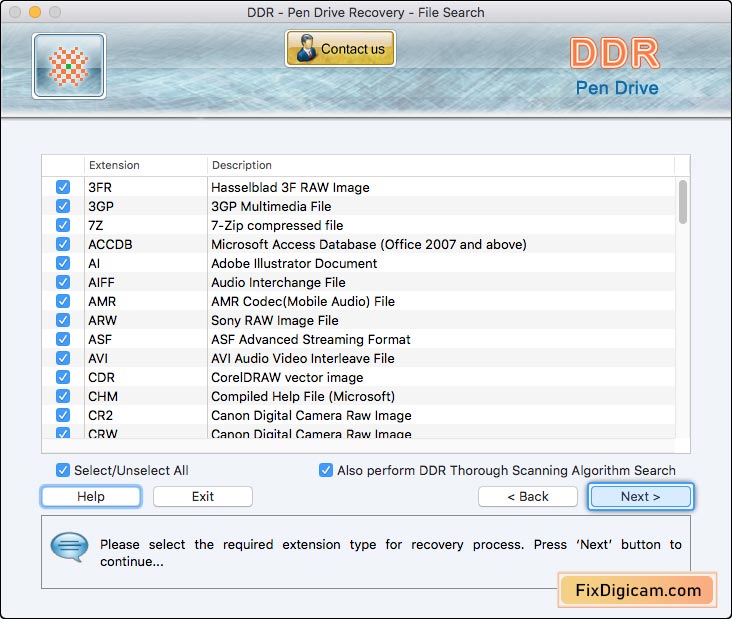Toggle the CR2 extension checkbox
Screen dimensions: 732x619
click(x=63, y=415)
